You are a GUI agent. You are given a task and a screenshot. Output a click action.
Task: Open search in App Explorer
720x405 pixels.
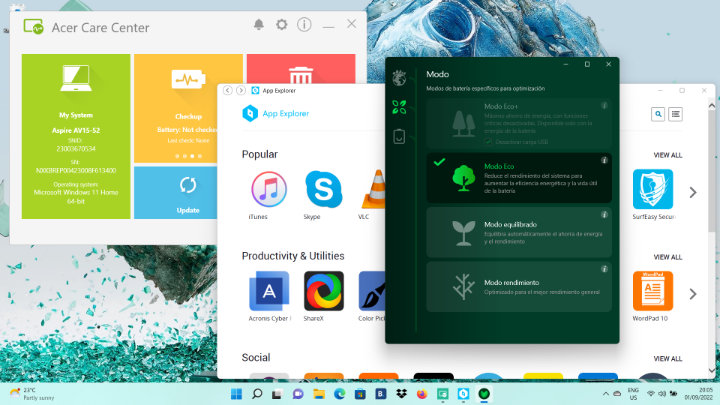(658, 114)
